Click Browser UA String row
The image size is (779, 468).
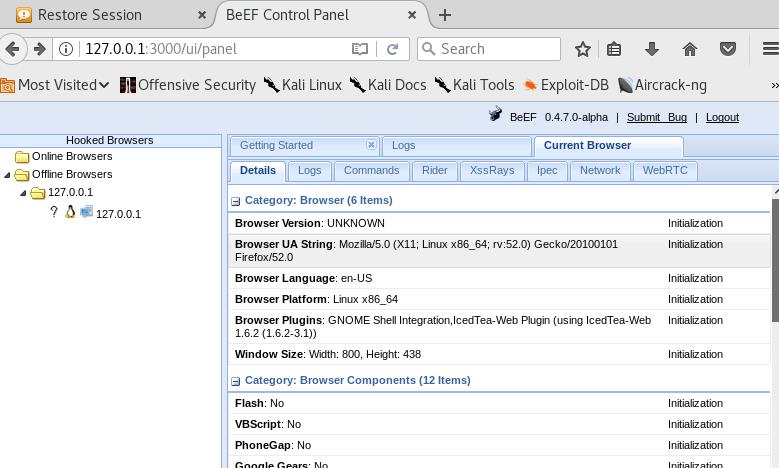pos(499,251)
